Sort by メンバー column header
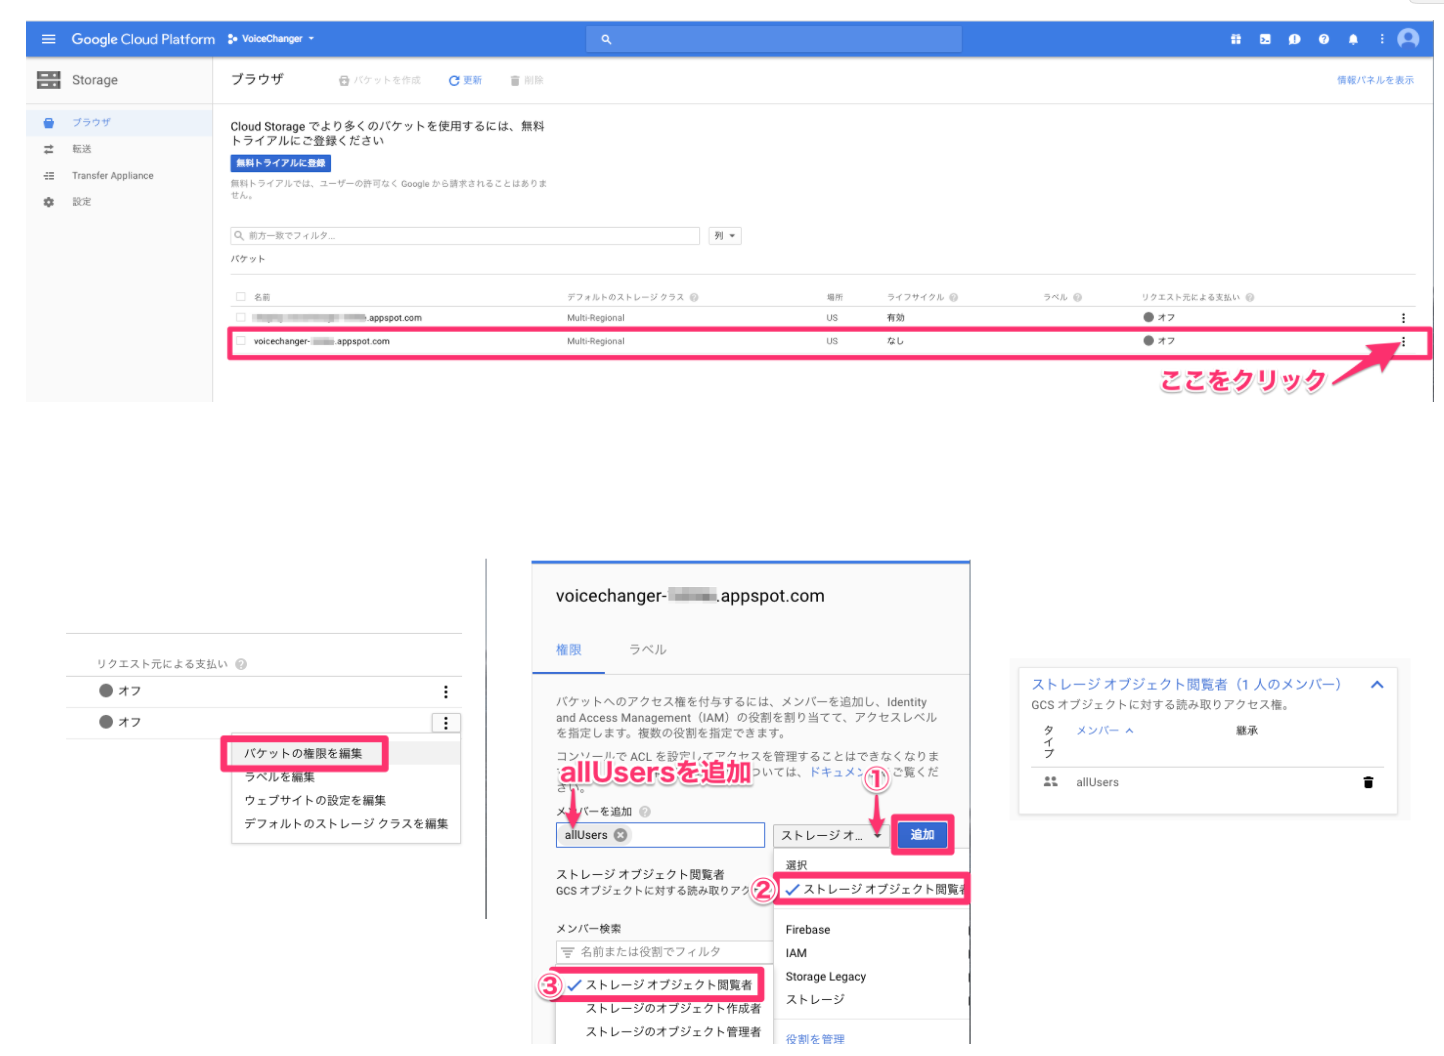 click(1104, 731)
